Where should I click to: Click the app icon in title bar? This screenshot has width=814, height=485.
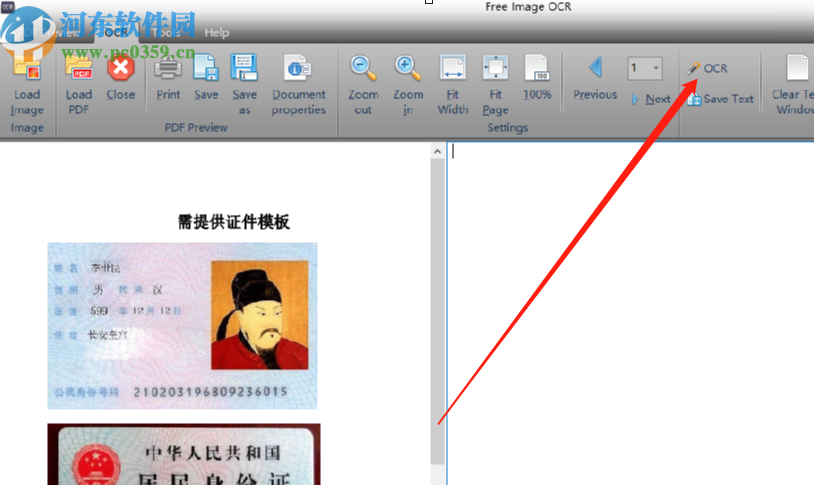pyautogui.click(x=7, y=6)
